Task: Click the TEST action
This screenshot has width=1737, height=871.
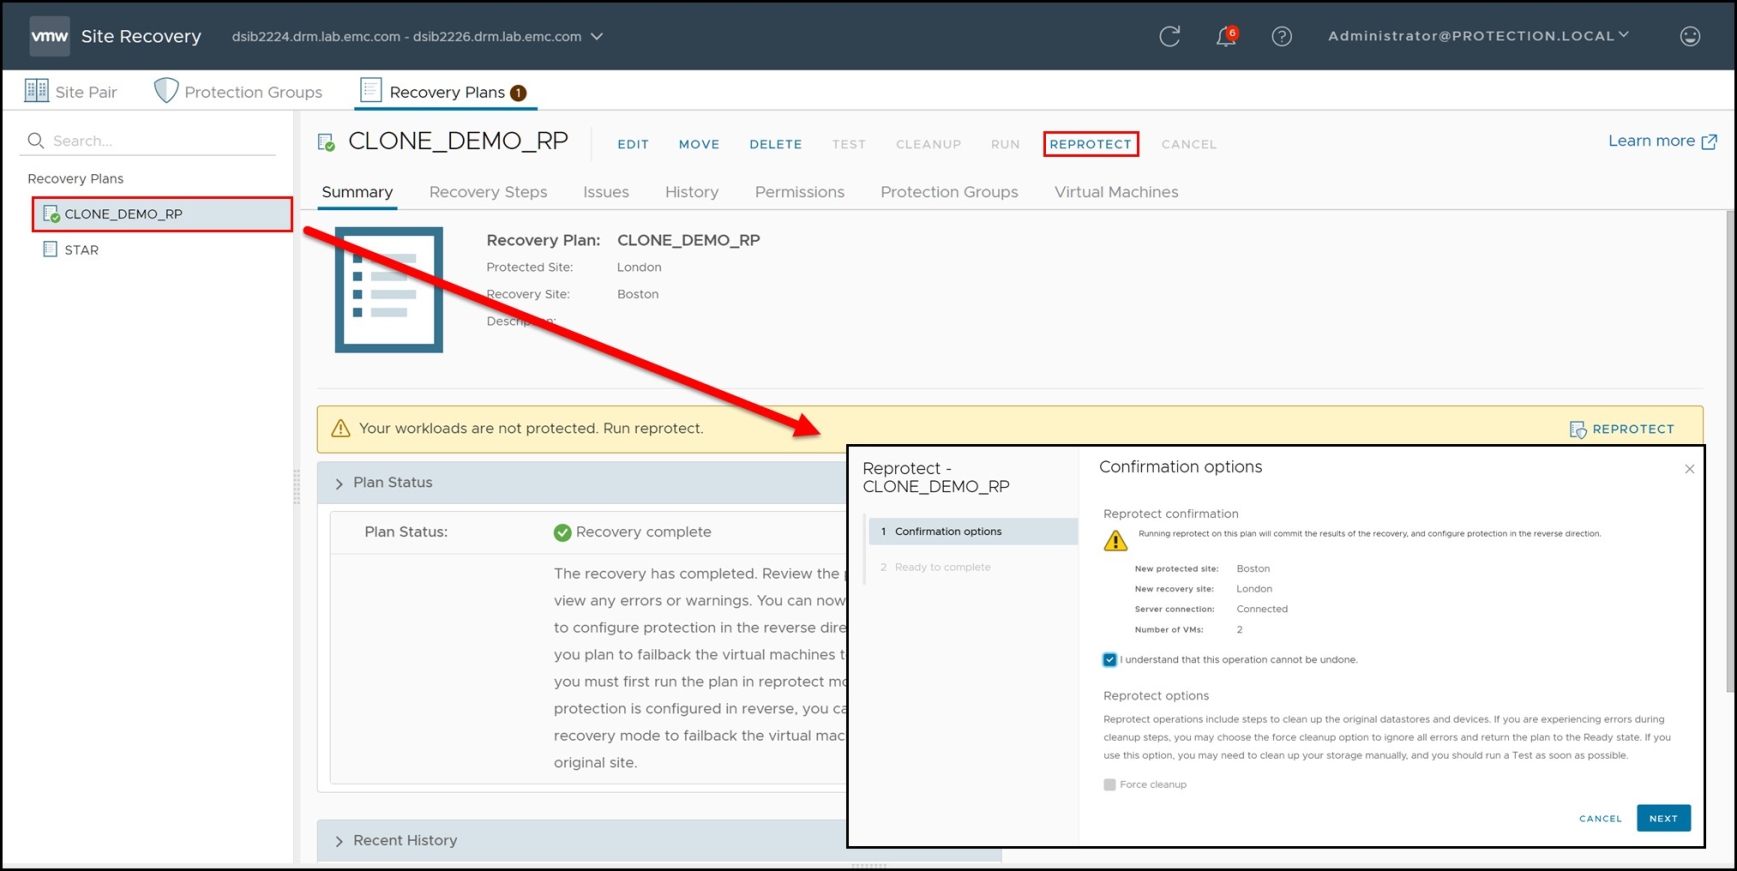Action: tap(849, 144)
